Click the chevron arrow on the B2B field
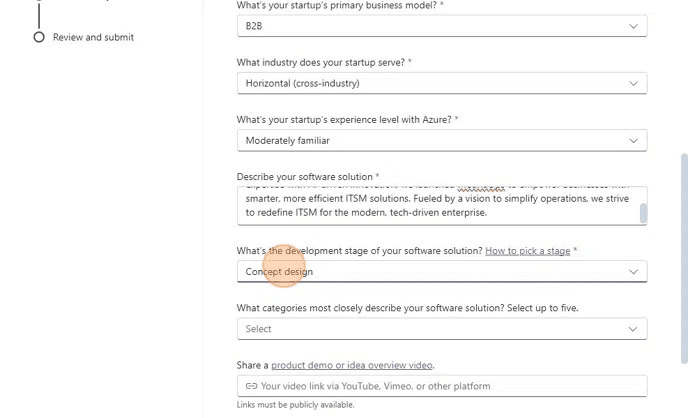The image size is (688, 418). coord(633,26)
